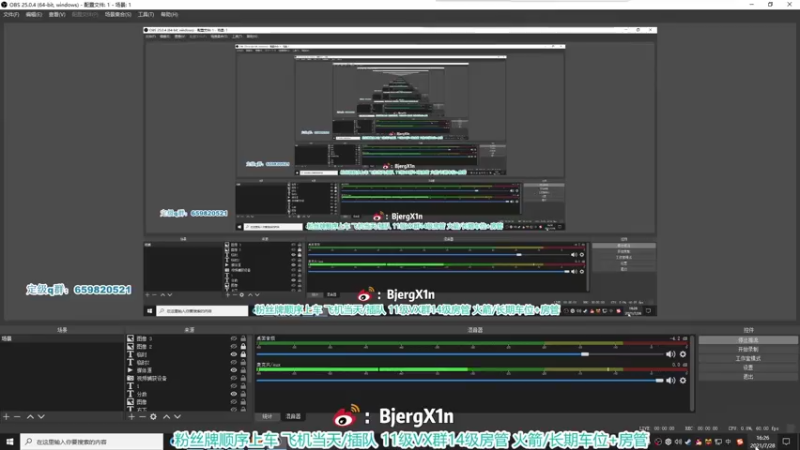Screen dimensions: 800x450
Task: Hide the 分数 source
Action: 234,394
